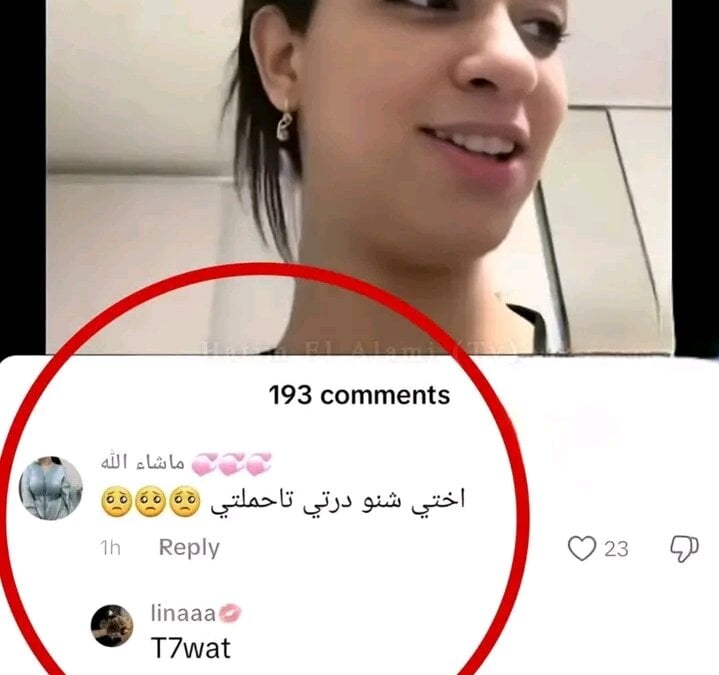Open linaaa's round avatar
Image resolution: width=719 pixels, height=675 pixels.
coord(112,625)
